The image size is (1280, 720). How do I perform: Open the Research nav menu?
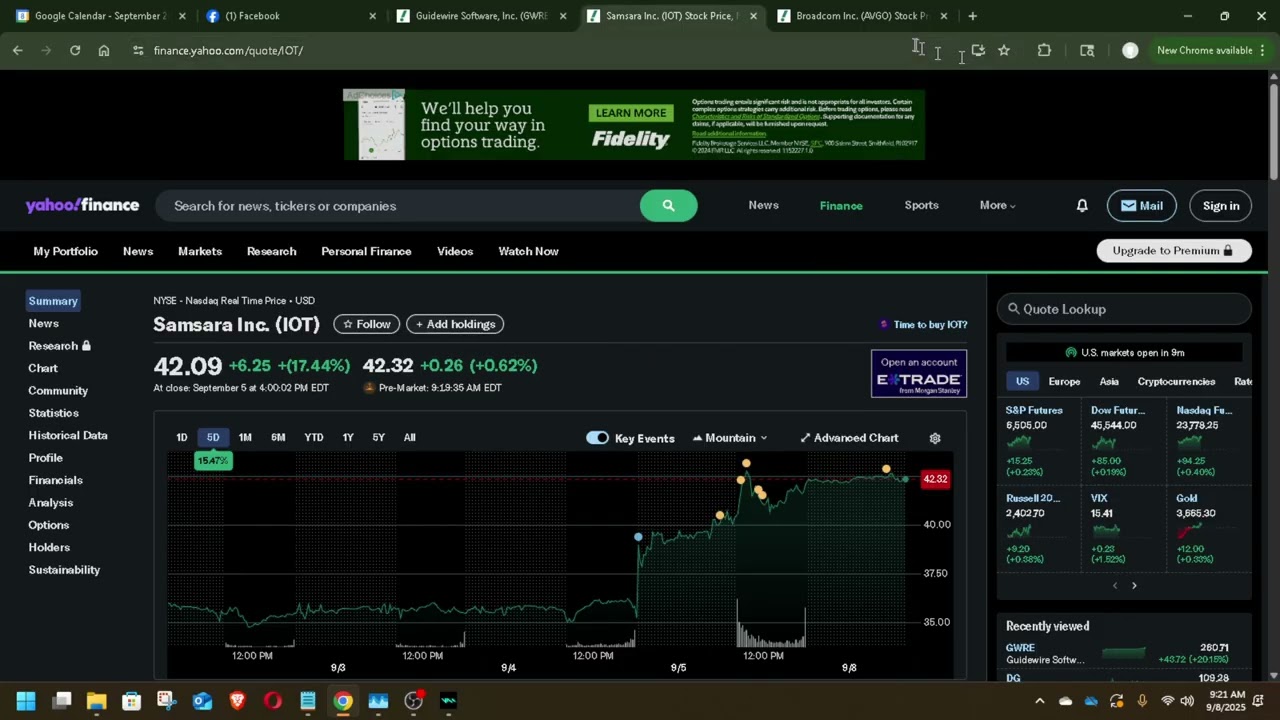[272, 251]
